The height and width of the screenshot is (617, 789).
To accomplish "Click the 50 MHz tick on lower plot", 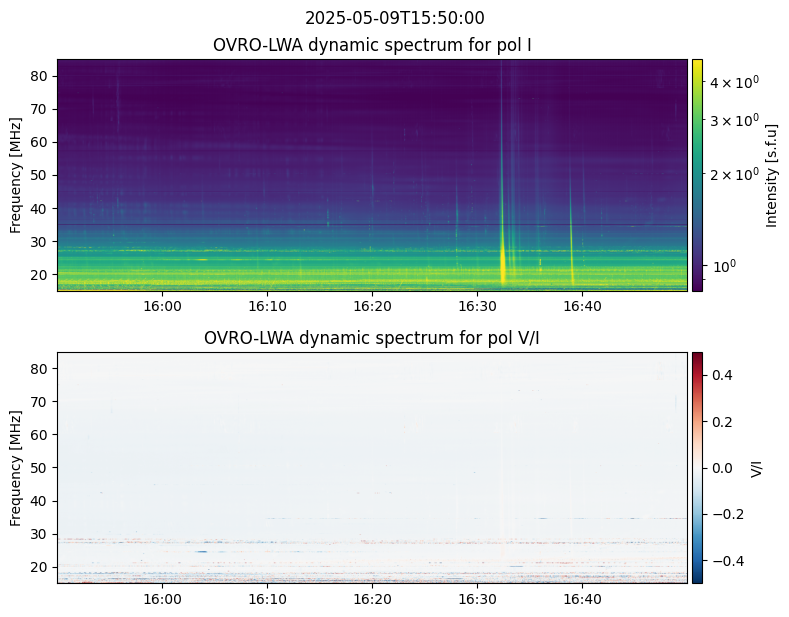I will [x=40, y=468].
